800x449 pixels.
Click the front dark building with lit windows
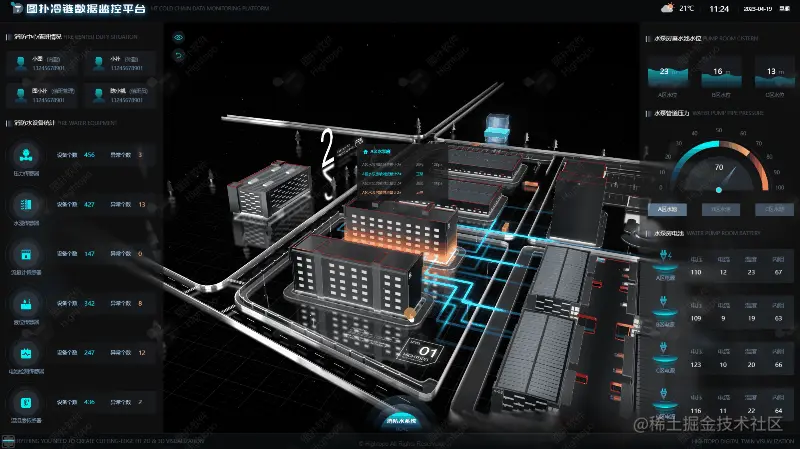tap(356, 276)
